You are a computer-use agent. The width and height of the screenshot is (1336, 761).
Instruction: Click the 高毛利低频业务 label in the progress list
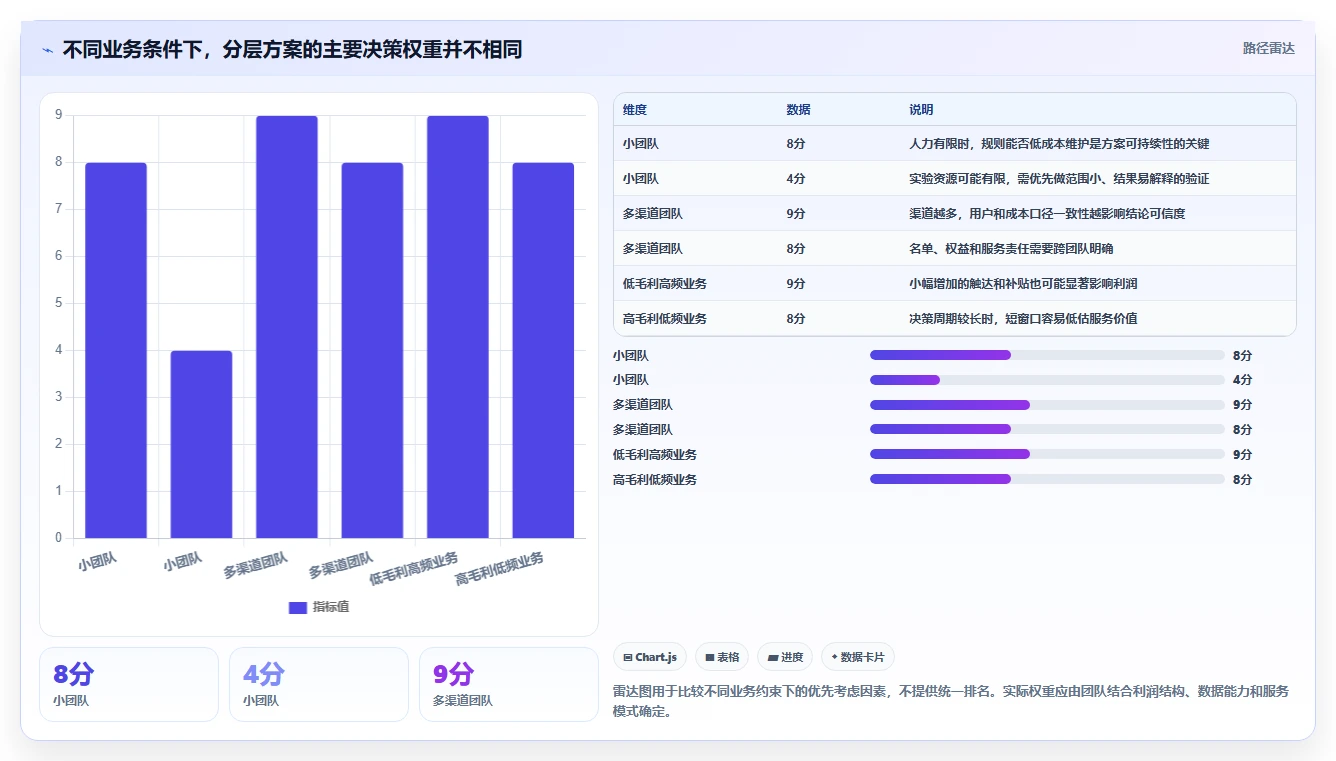[x=655, y=479]
